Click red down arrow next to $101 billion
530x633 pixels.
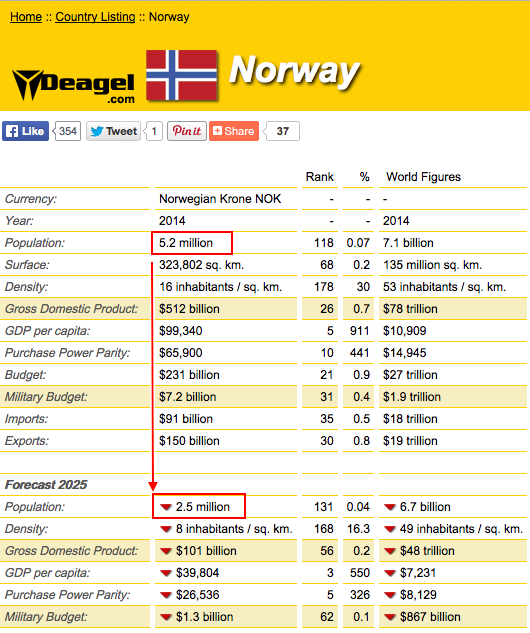[166, 551]
